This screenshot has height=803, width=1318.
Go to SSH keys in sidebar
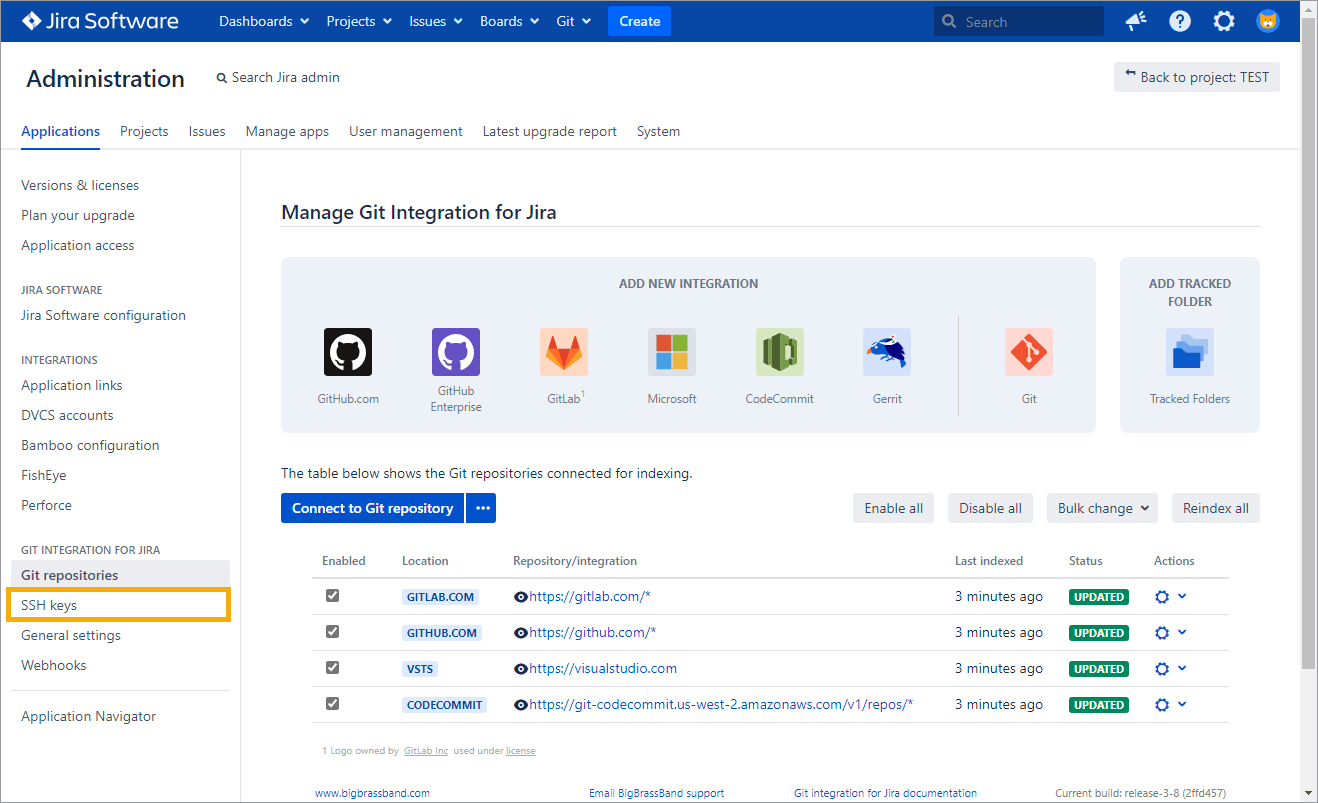coord(49,605)
